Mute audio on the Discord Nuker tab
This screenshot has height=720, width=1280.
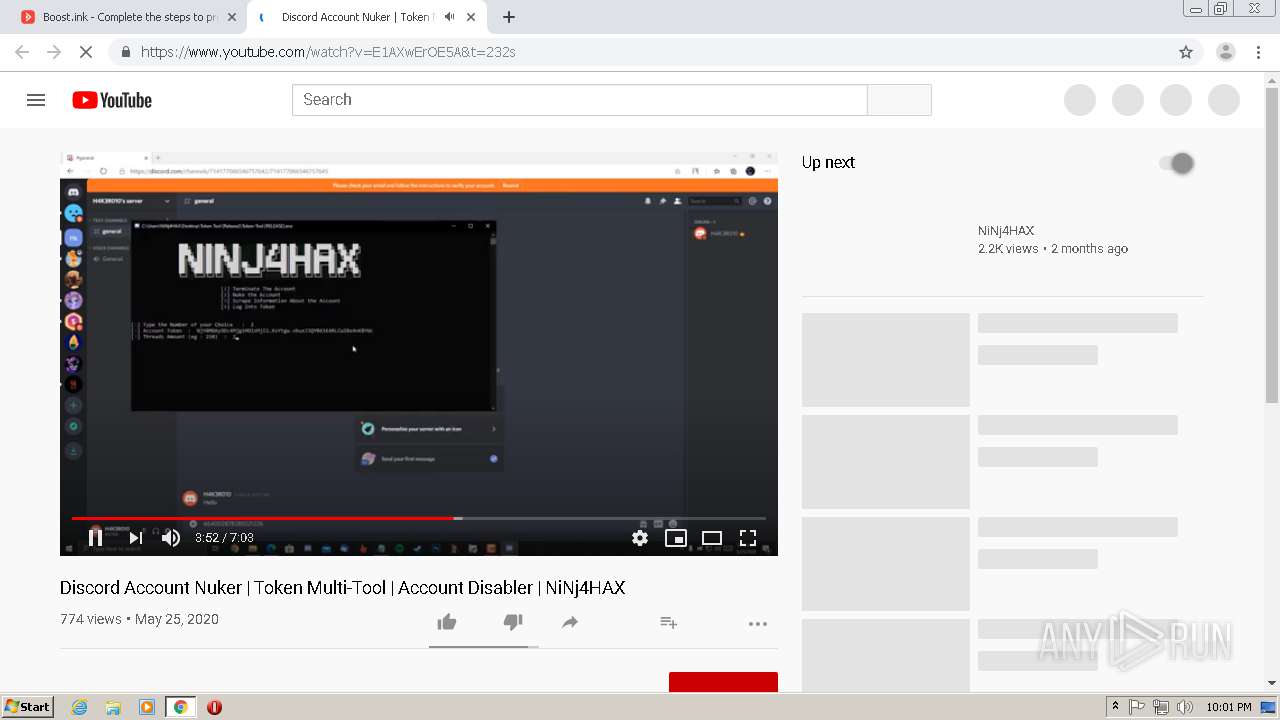coord(450,17)
